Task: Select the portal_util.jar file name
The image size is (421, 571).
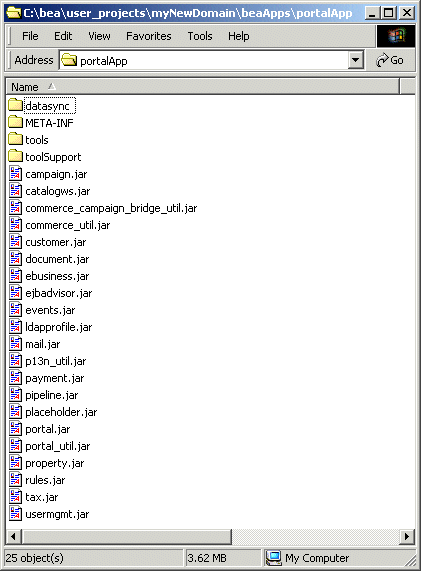Action: point(58,446)
